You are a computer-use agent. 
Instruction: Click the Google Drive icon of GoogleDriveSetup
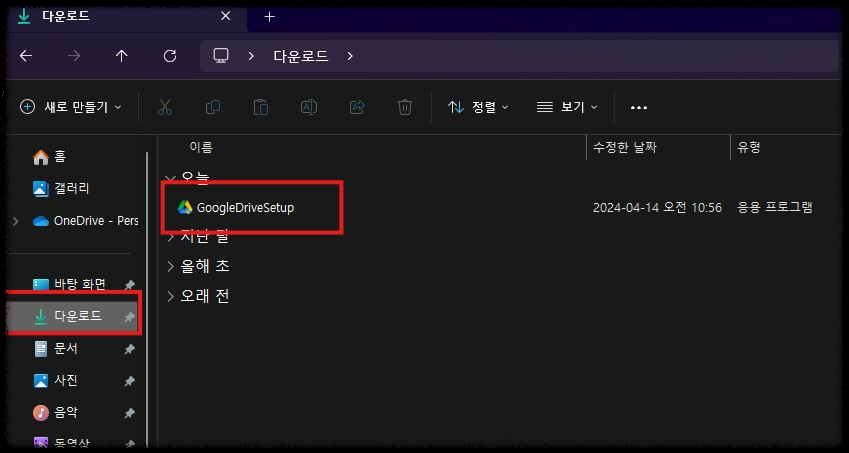click(185, 207)
